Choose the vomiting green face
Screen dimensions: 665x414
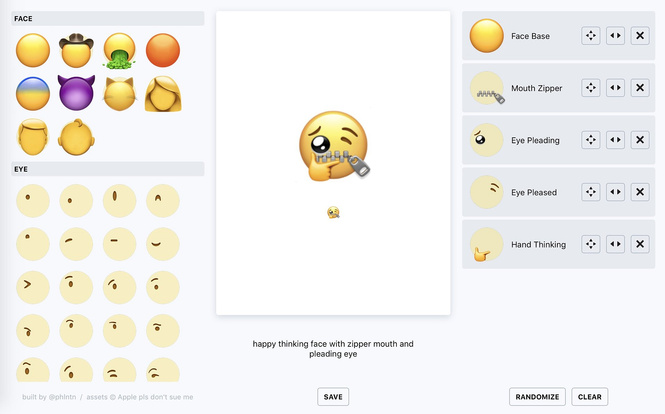[120, 50]
